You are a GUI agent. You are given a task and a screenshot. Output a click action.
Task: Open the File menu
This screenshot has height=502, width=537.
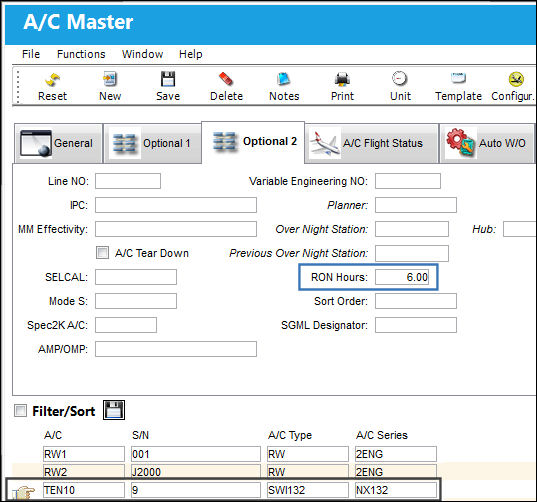(x=31, y=54)
